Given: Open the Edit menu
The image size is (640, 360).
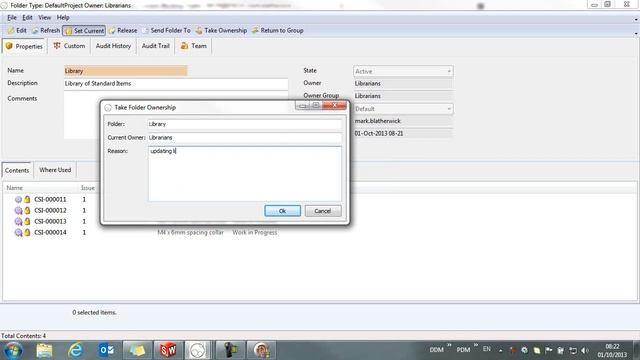Looking at the screenshot, I should pyautogui.click(x=27, y=18).
